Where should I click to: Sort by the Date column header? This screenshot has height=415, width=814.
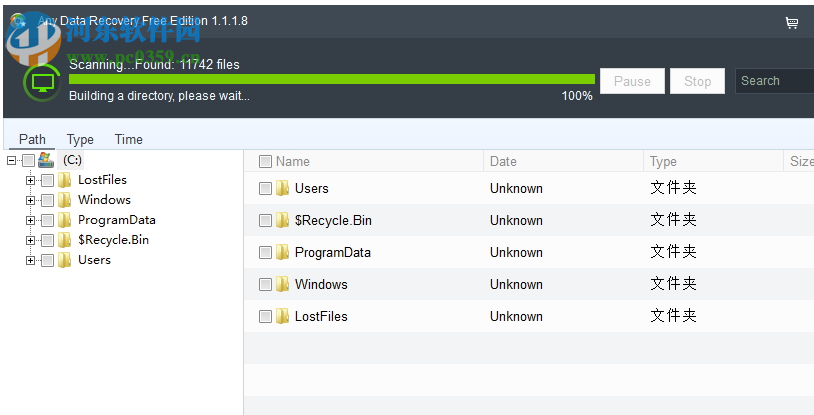503,162
